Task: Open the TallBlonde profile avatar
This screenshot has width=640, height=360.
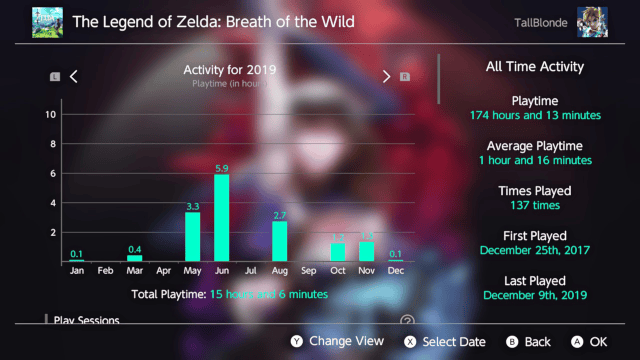Action: [592, 22]
